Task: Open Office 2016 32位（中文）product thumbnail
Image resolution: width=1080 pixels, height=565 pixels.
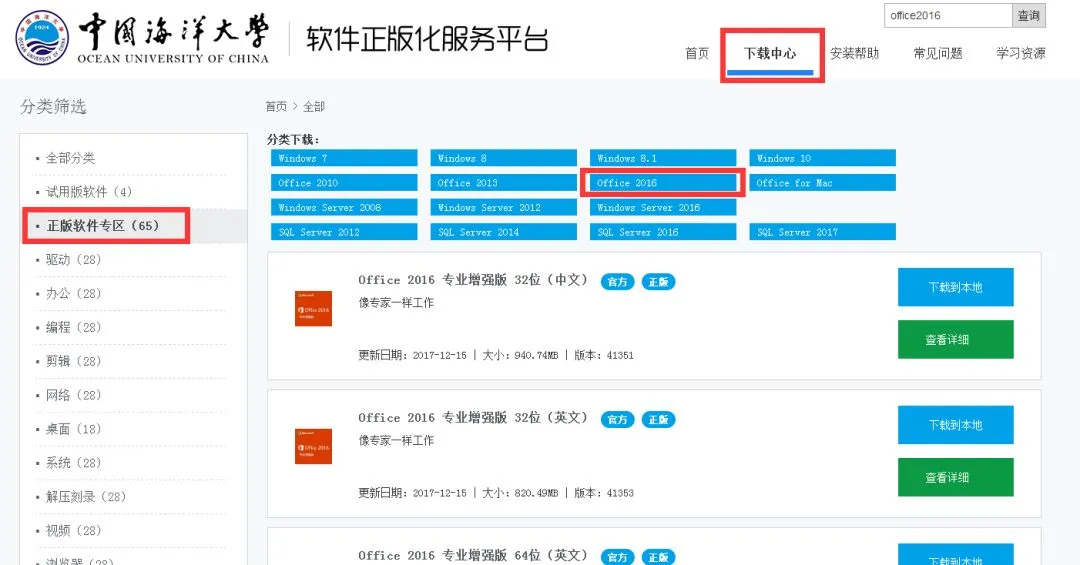Action: pyautogui.click(x=313, y=308)
